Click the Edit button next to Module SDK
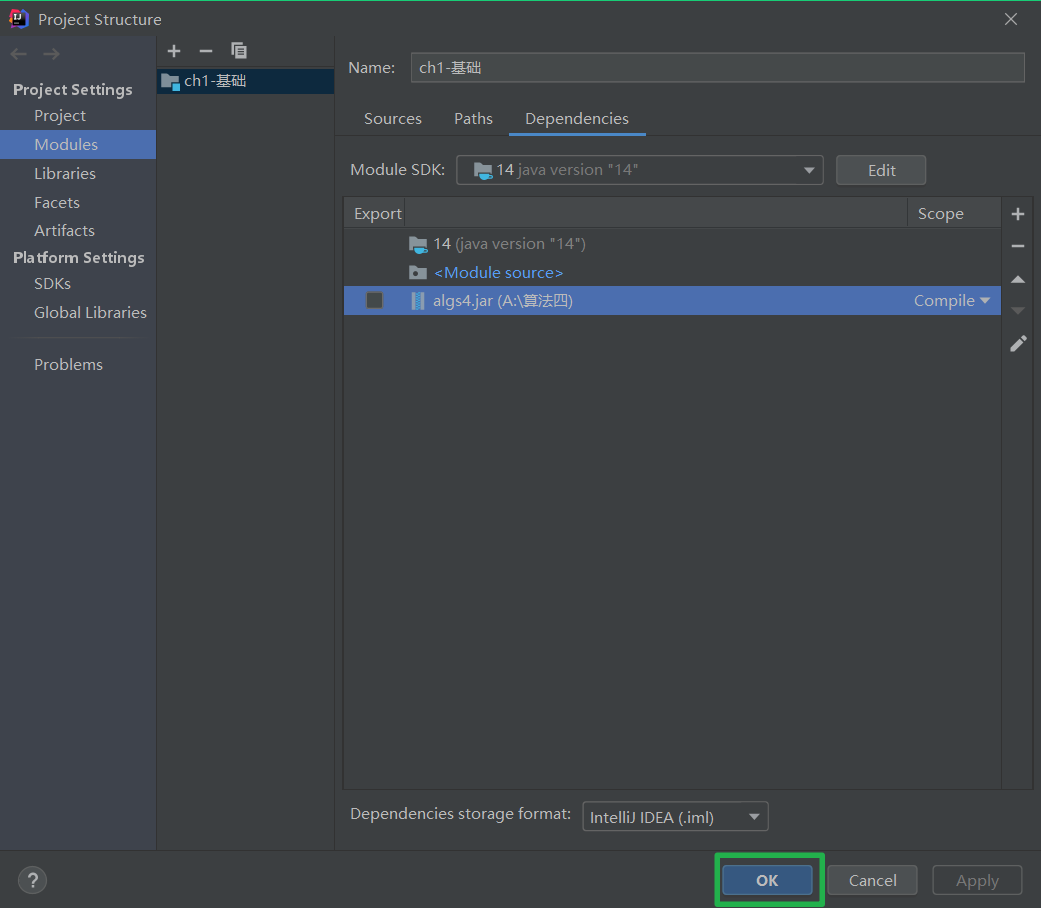This screenshot has height=908, width=1041. point(880,170)
